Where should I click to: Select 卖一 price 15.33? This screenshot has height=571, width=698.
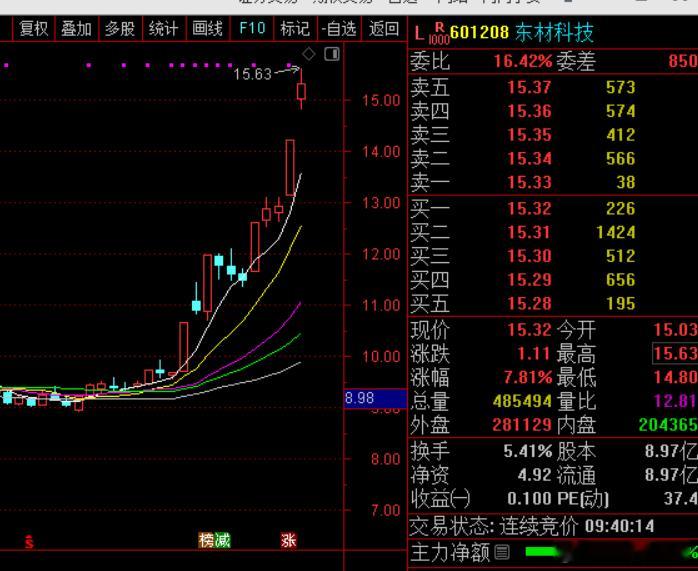(529, 182)
